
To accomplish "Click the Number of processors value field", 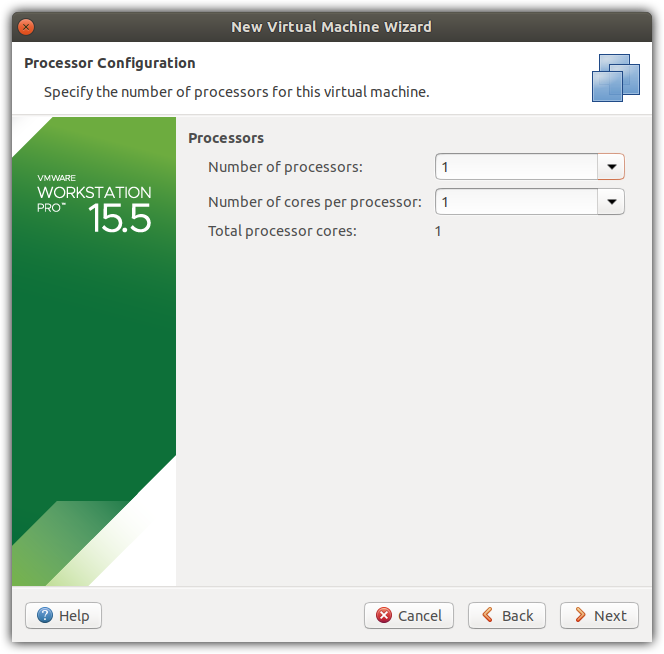I will [x=517, y=167].
